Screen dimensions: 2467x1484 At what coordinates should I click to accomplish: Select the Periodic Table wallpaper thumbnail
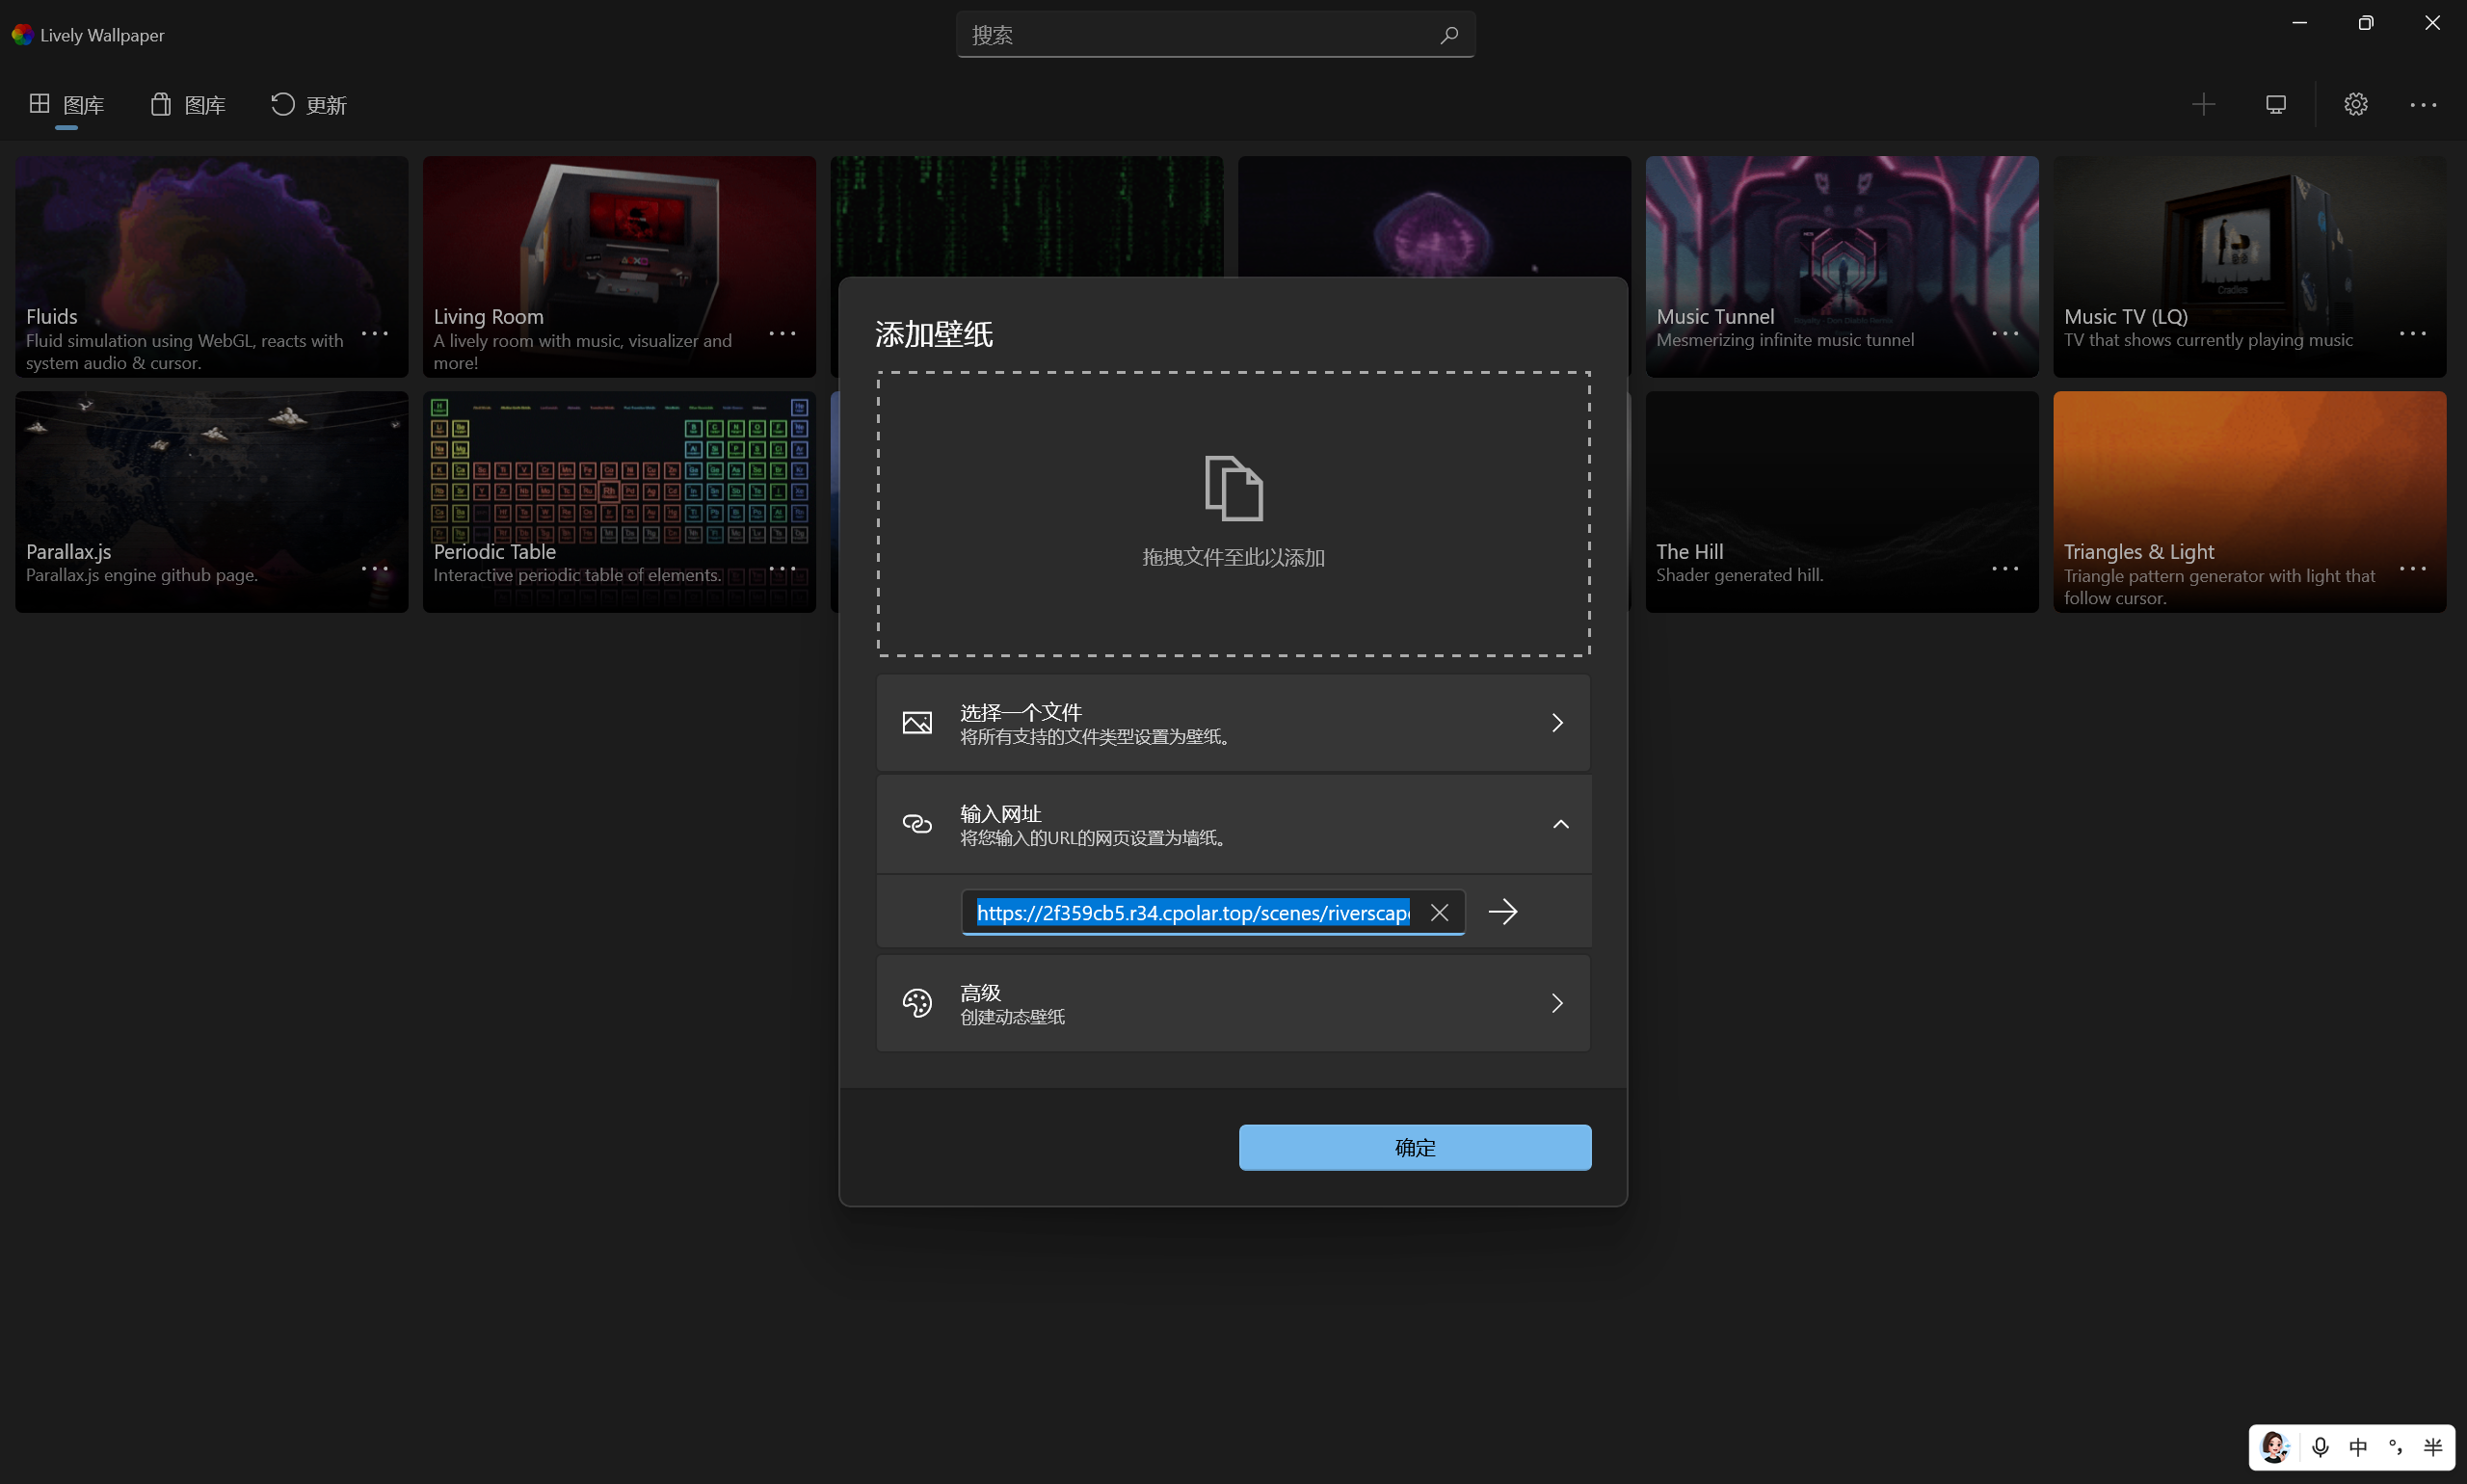tap(619, 501)
